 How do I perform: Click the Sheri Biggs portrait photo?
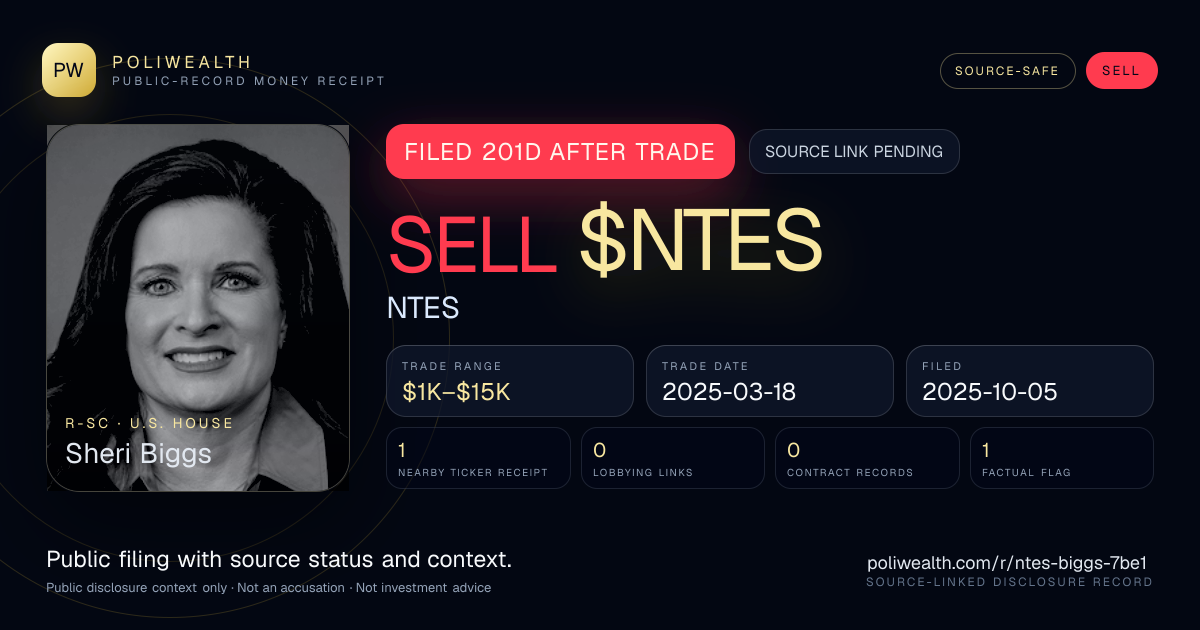pyautogui.click(x=198, y=308)
